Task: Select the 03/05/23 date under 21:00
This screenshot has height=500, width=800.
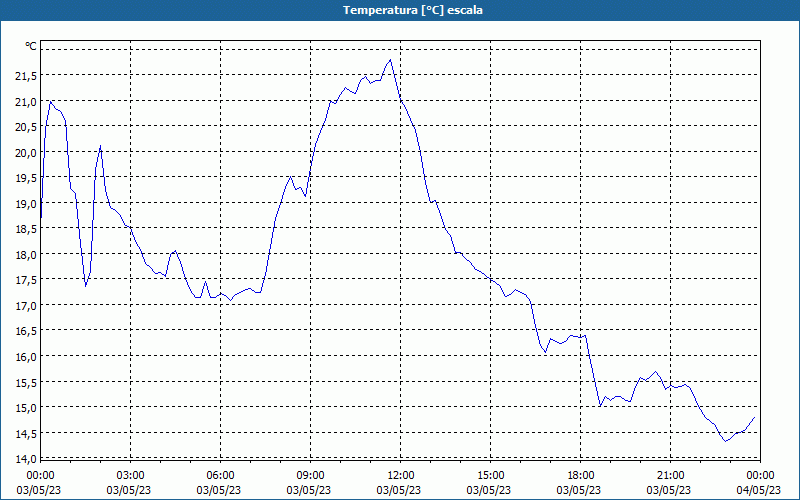Action: pos(669,490)
